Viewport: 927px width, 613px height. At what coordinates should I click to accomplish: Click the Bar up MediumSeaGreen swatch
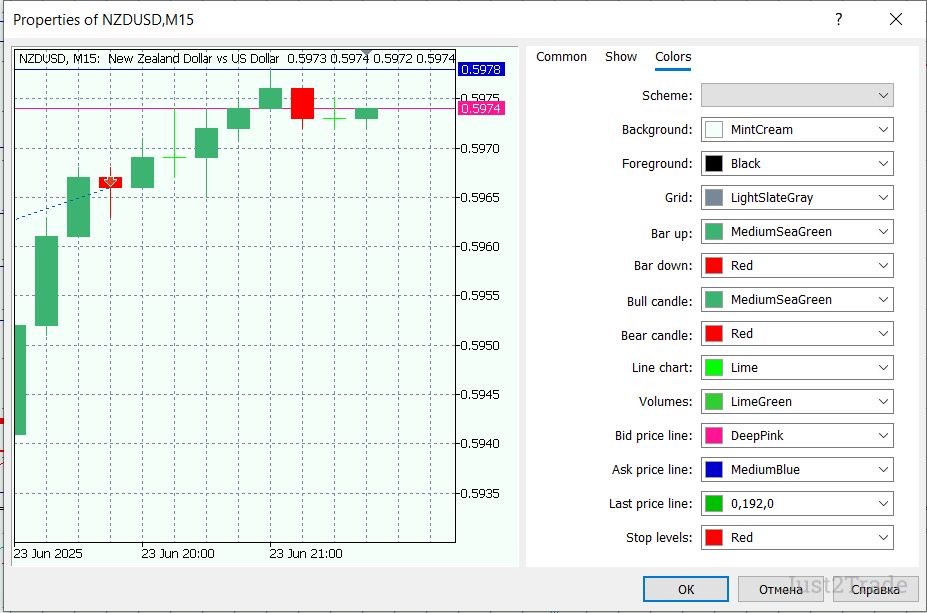714,232
